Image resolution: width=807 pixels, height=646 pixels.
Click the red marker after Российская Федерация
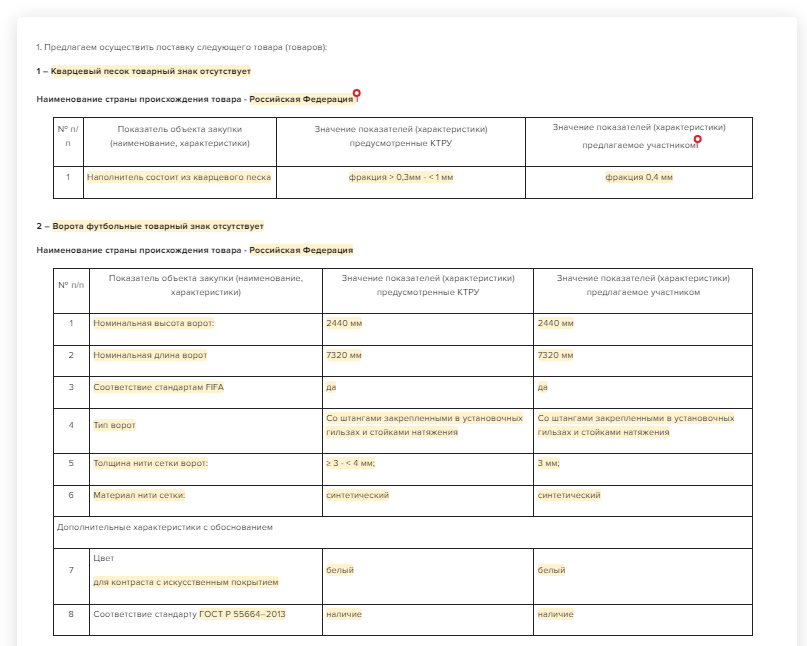(x=356, y=94)
